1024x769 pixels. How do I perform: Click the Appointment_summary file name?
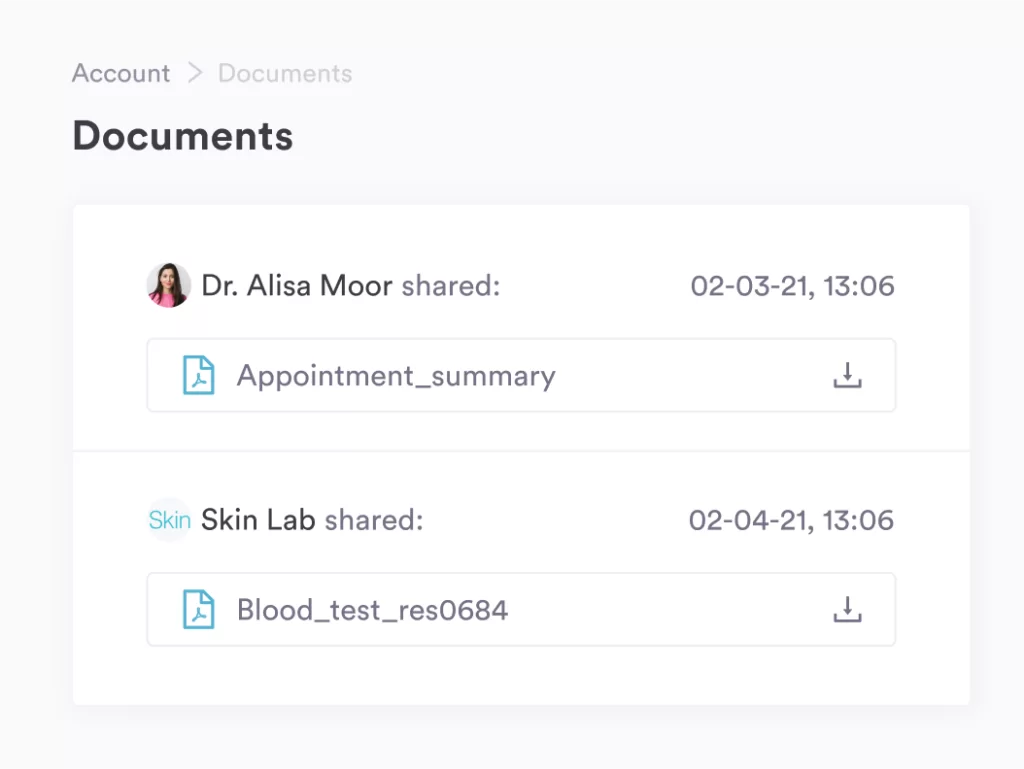pos(395,375)
